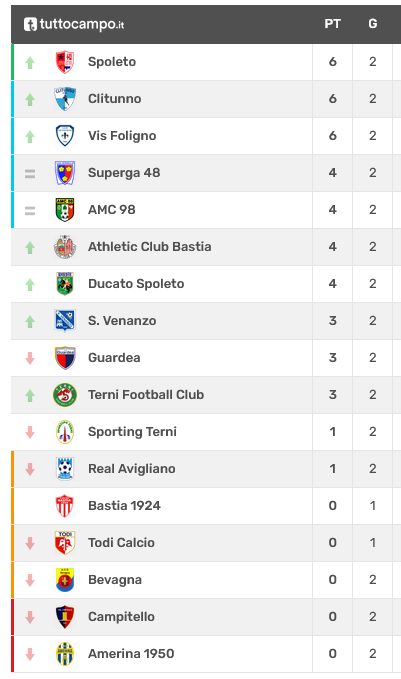Click the green up arrow beside Spoleto
Image resolution: width=401 pixels, height=679 pixels.
coord(30,63)
